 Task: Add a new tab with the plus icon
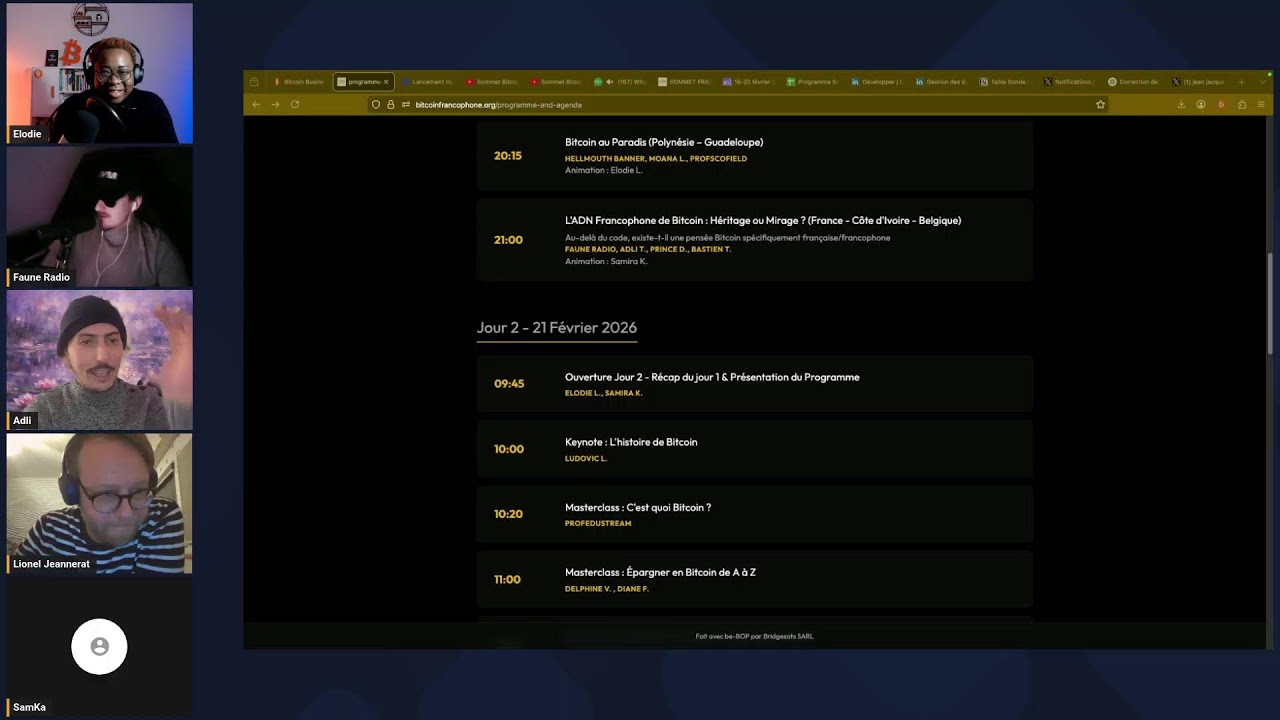tap(1241, 82)
